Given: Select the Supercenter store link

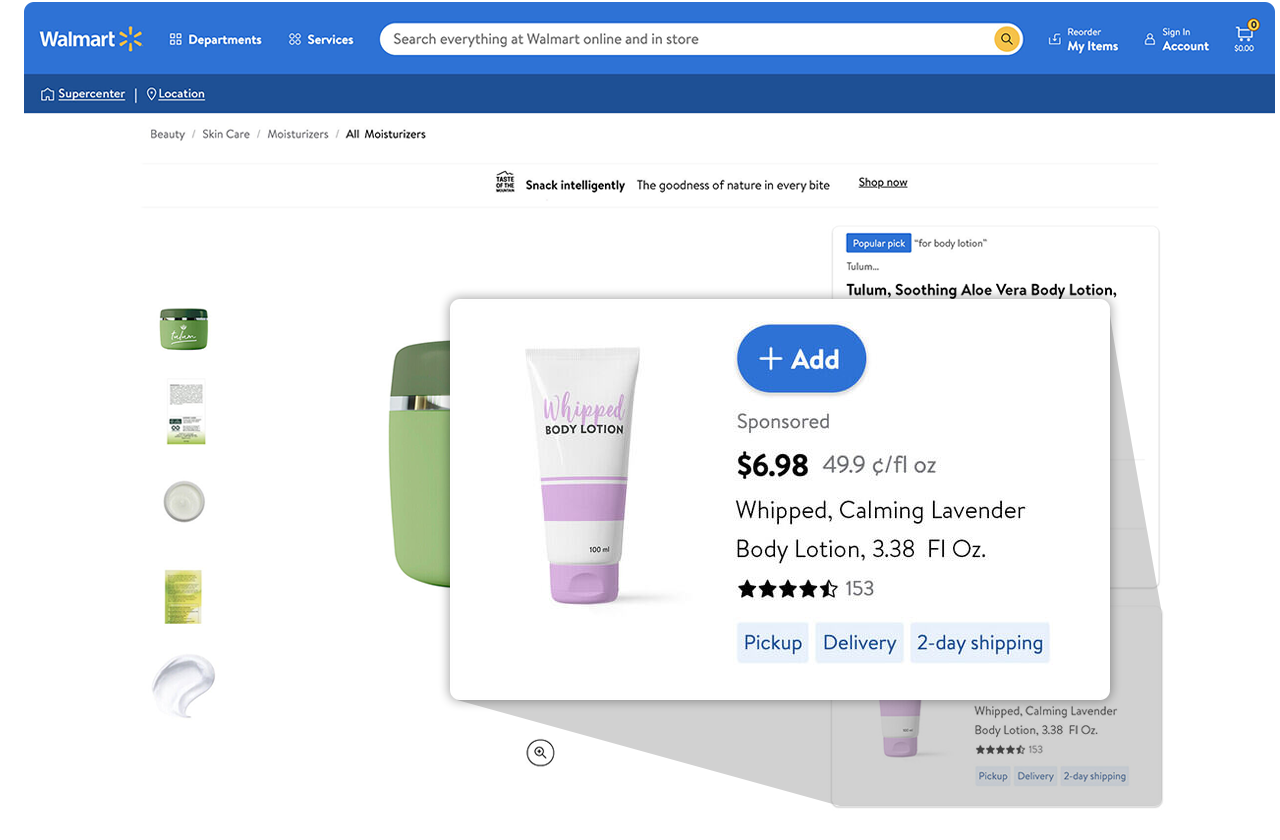Looking at the screenshot, I should click(x=83, y=94).
